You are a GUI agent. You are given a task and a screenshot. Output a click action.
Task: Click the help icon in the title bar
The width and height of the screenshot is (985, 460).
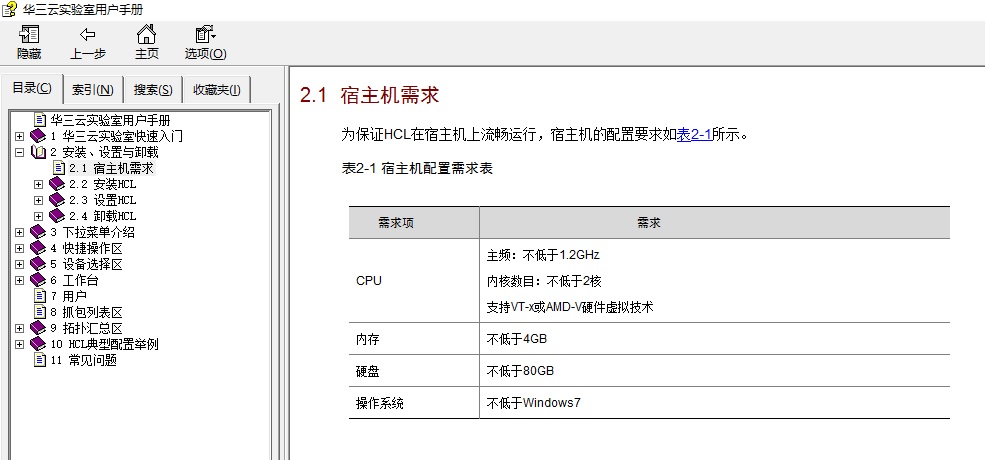[9, 9]
